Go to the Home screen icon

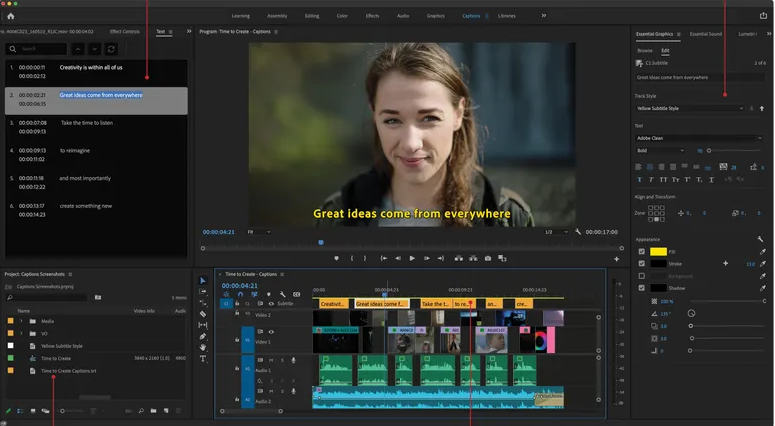coord(10,16)
